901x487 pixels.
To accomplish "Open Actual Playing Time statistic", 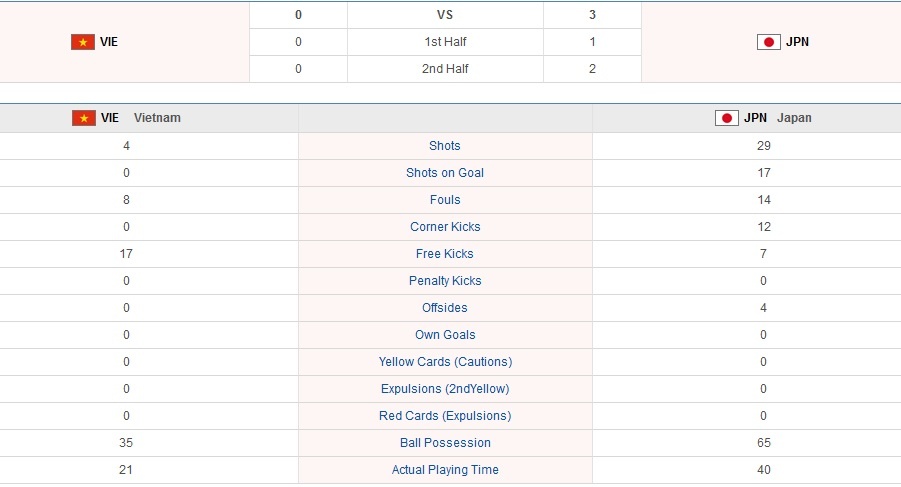I will click(x=445, y=470).
